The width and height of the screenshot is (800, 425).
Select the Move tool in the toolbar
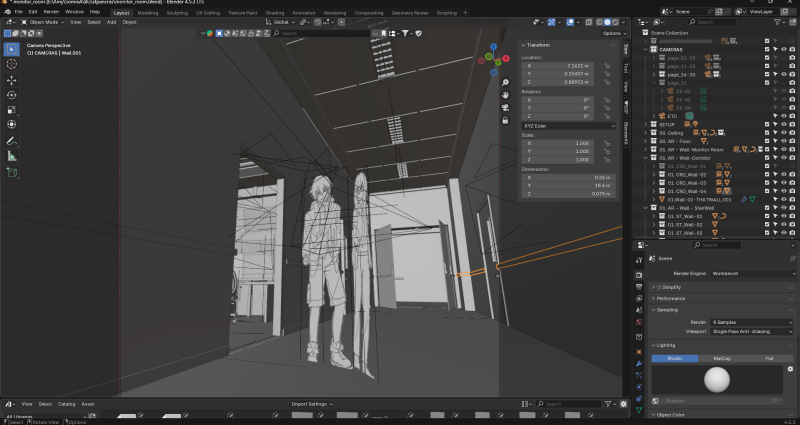click(12, 79)
